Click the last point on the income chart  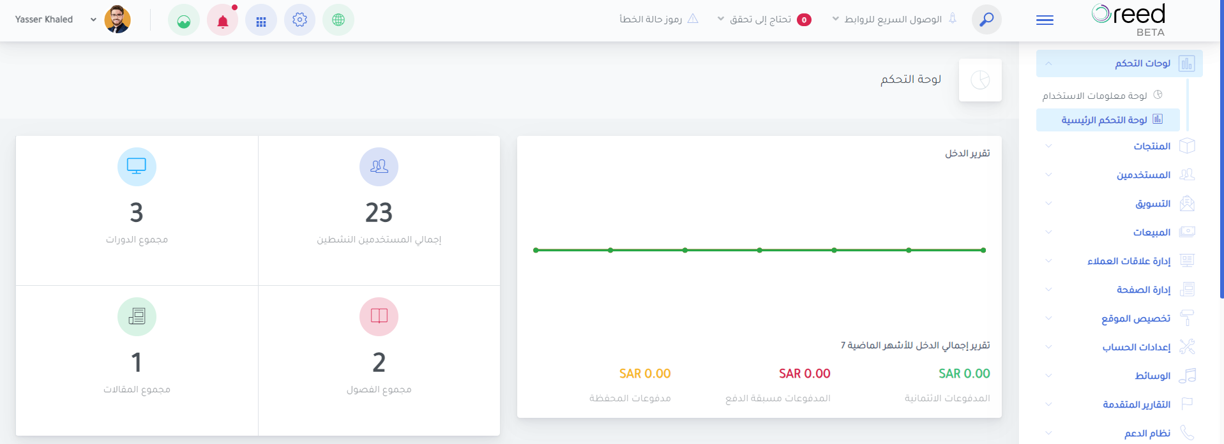984,250
